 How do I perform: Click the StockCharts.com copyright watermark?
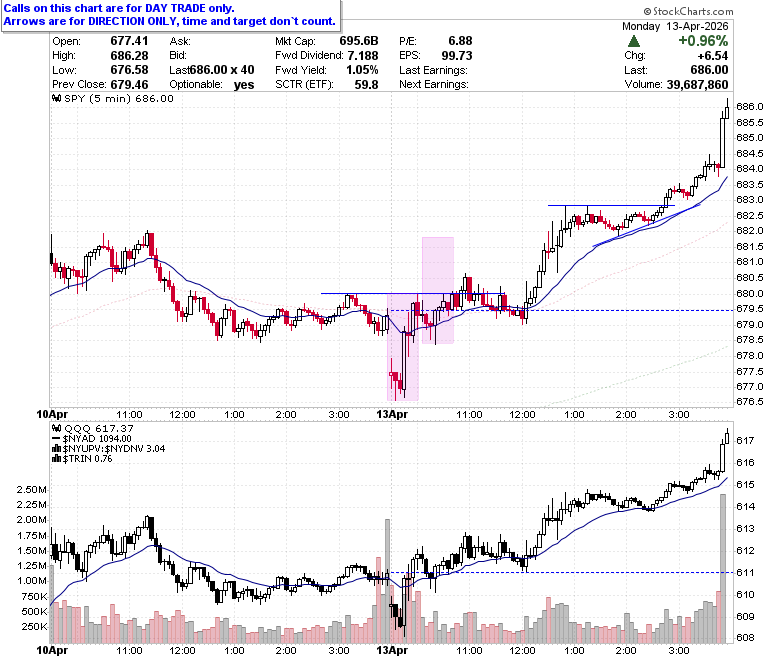coord(688,11)
